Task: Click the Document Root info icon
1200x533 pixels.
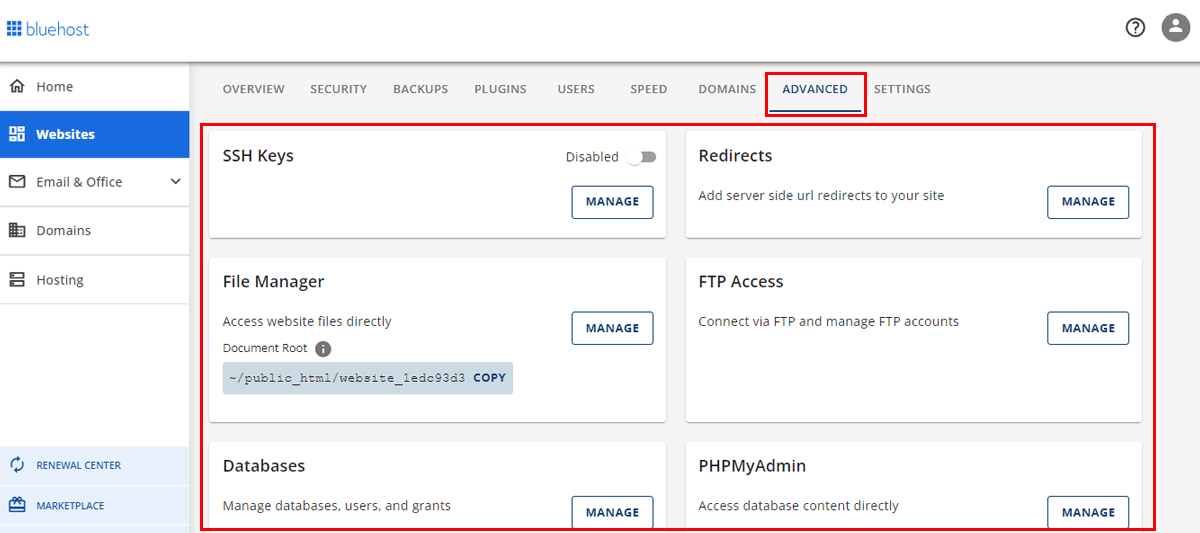Action: click(x=323, y=349)
